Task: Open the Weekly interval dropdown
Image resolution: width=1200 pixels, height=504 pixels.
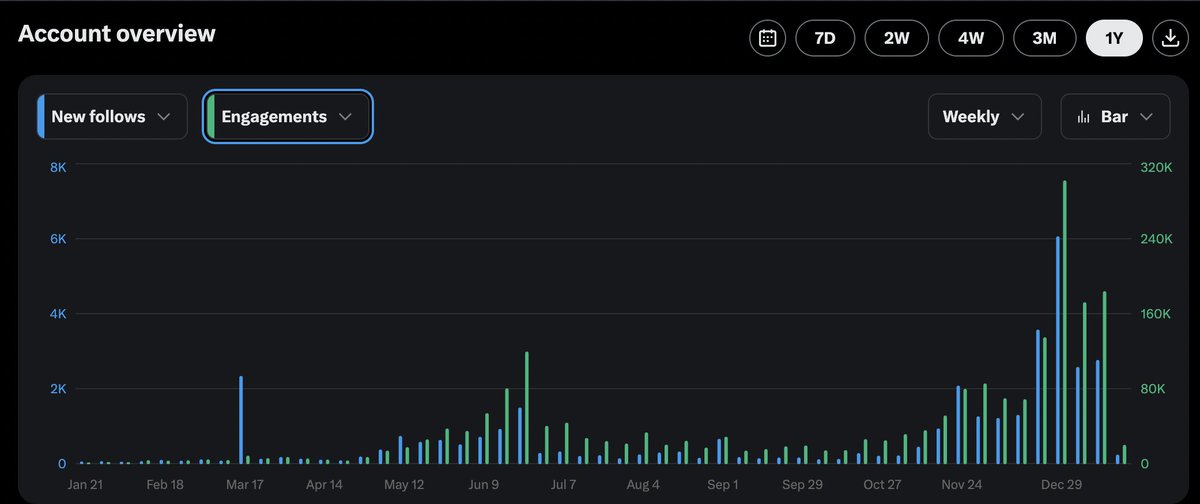Action: point(985,117)
